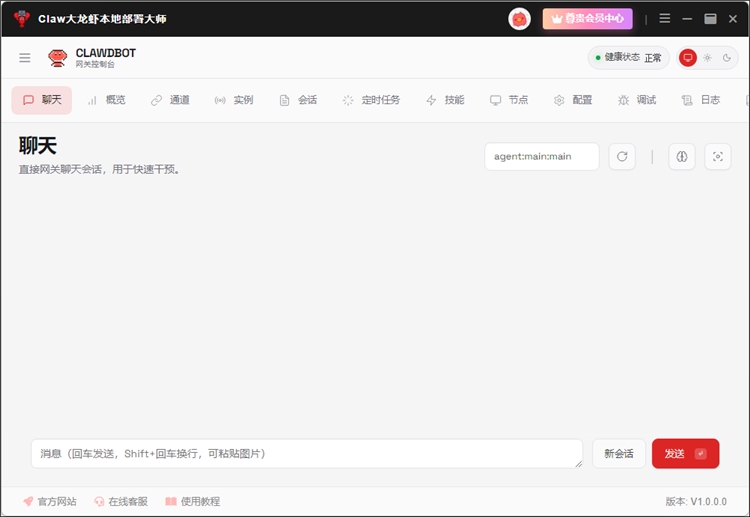Toggle focus mode icon button

tap(718, 156)
